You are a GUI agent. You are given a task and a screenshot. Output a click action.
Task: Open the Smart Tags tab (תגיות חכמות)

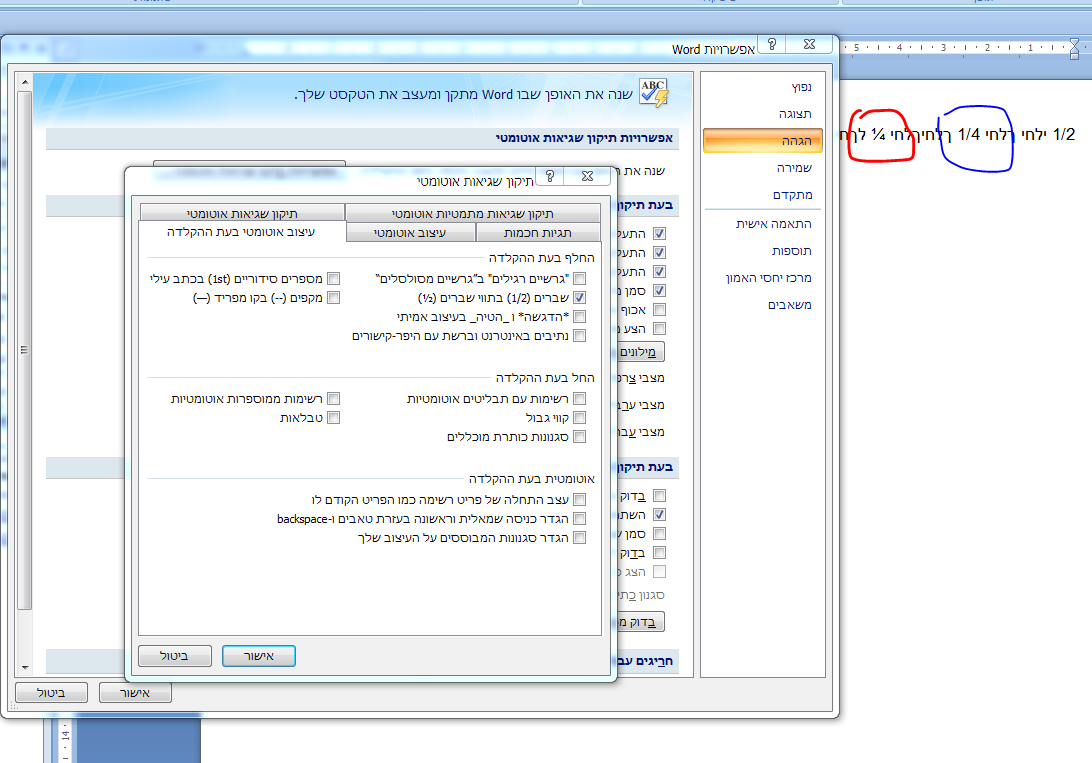538,233
